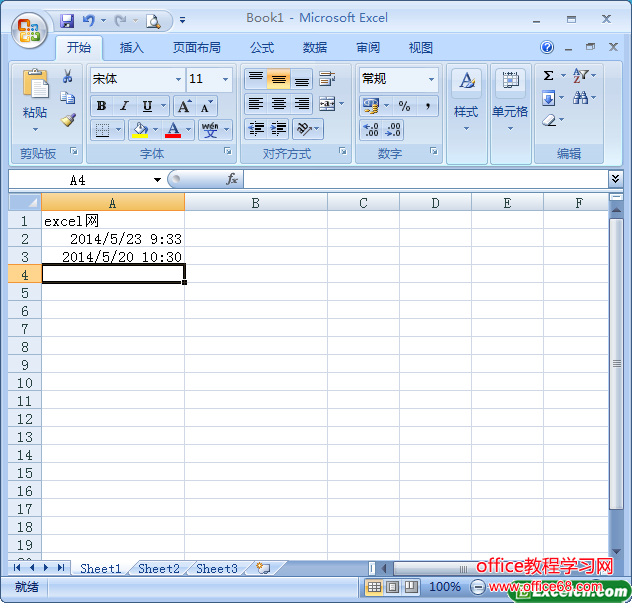Image resolution: width=632 pixels, height=603 pixels.
Task: Click the zoom out minus button
Action: [478, 587]
